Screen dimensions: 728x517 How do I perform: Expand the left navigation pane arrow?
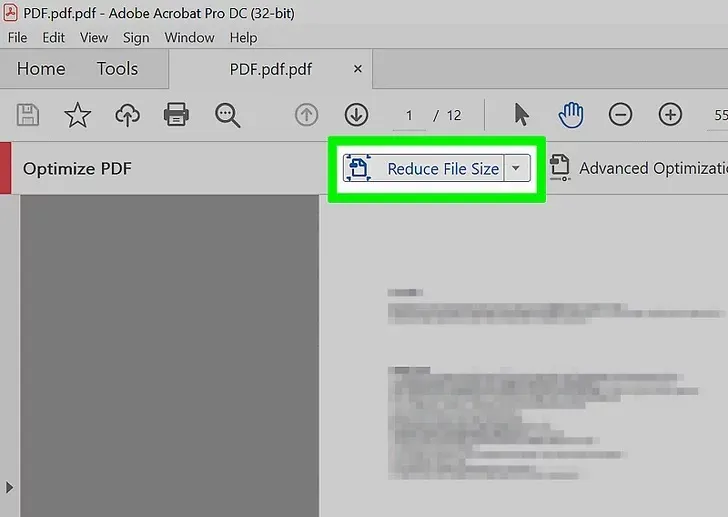coord(9,487)
